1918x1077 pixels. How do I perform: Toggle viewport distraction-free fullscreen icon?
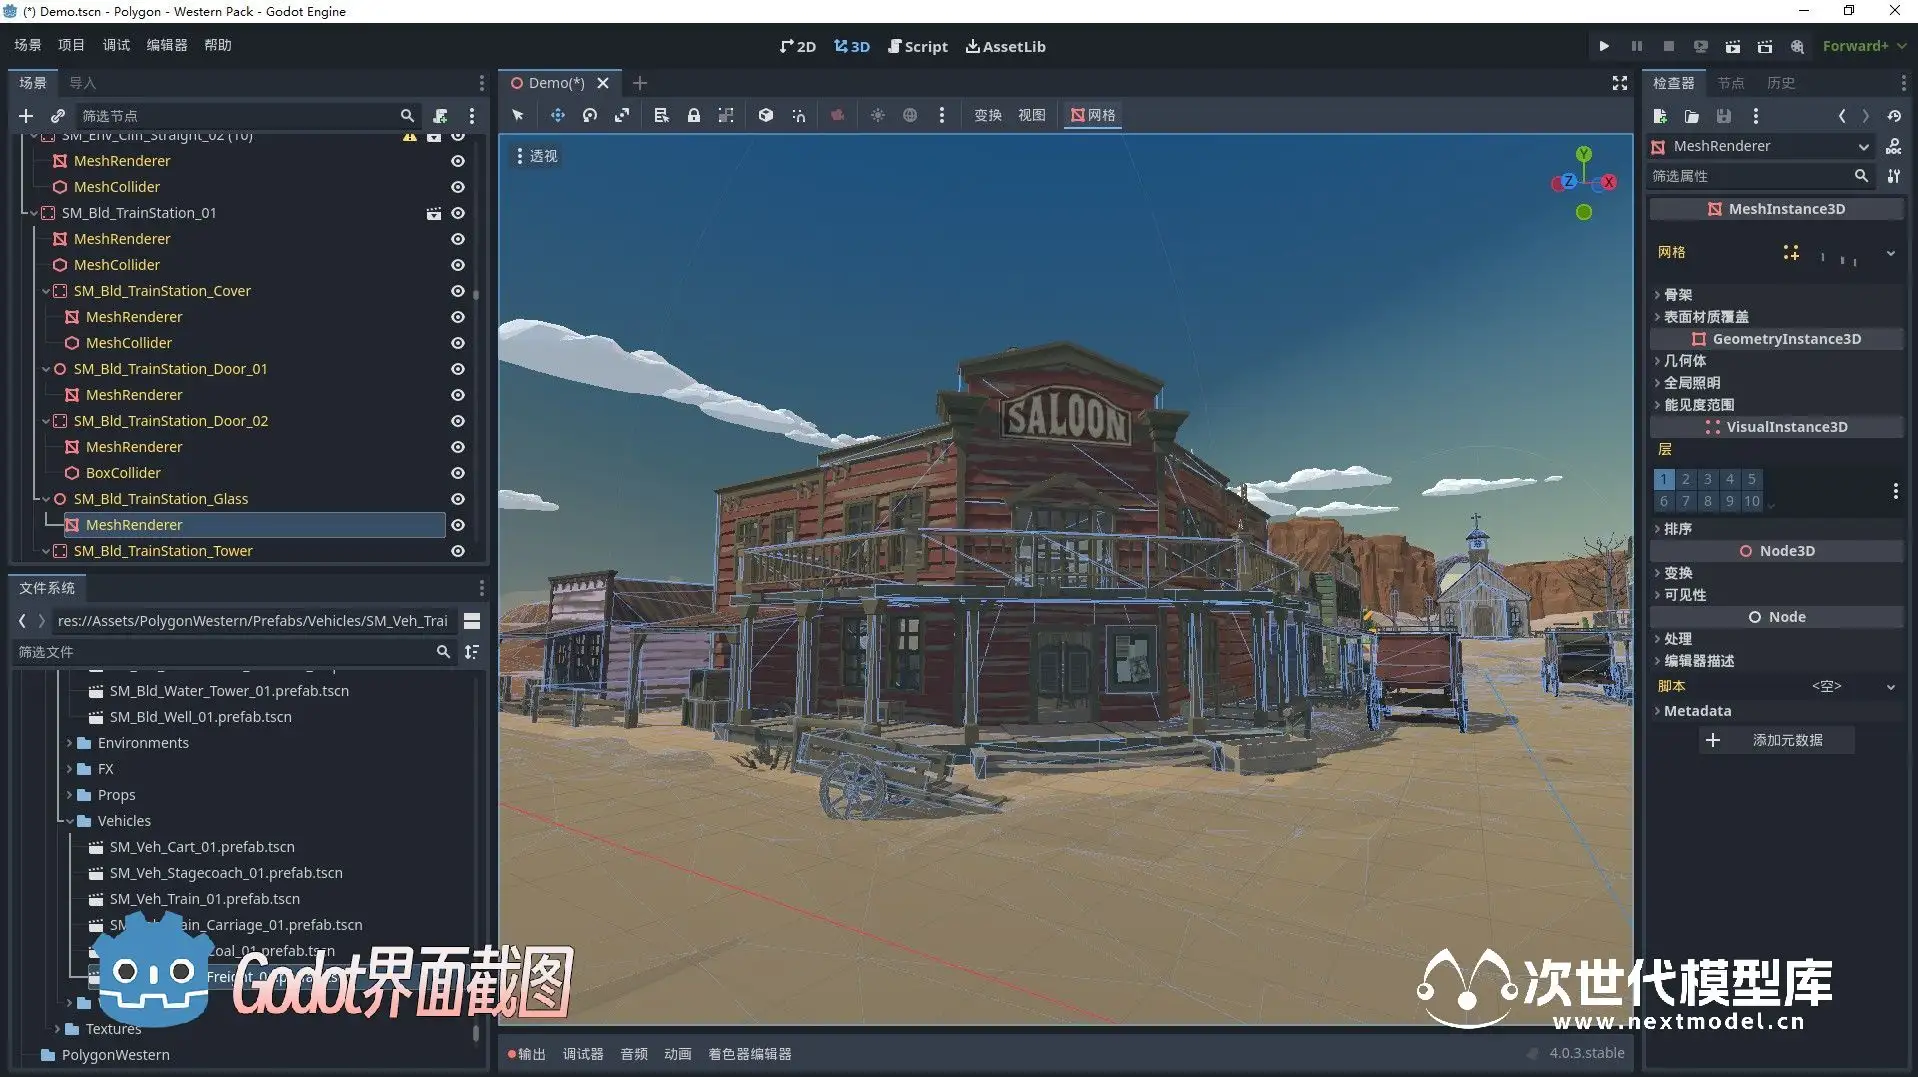(x=1619, y=83)
